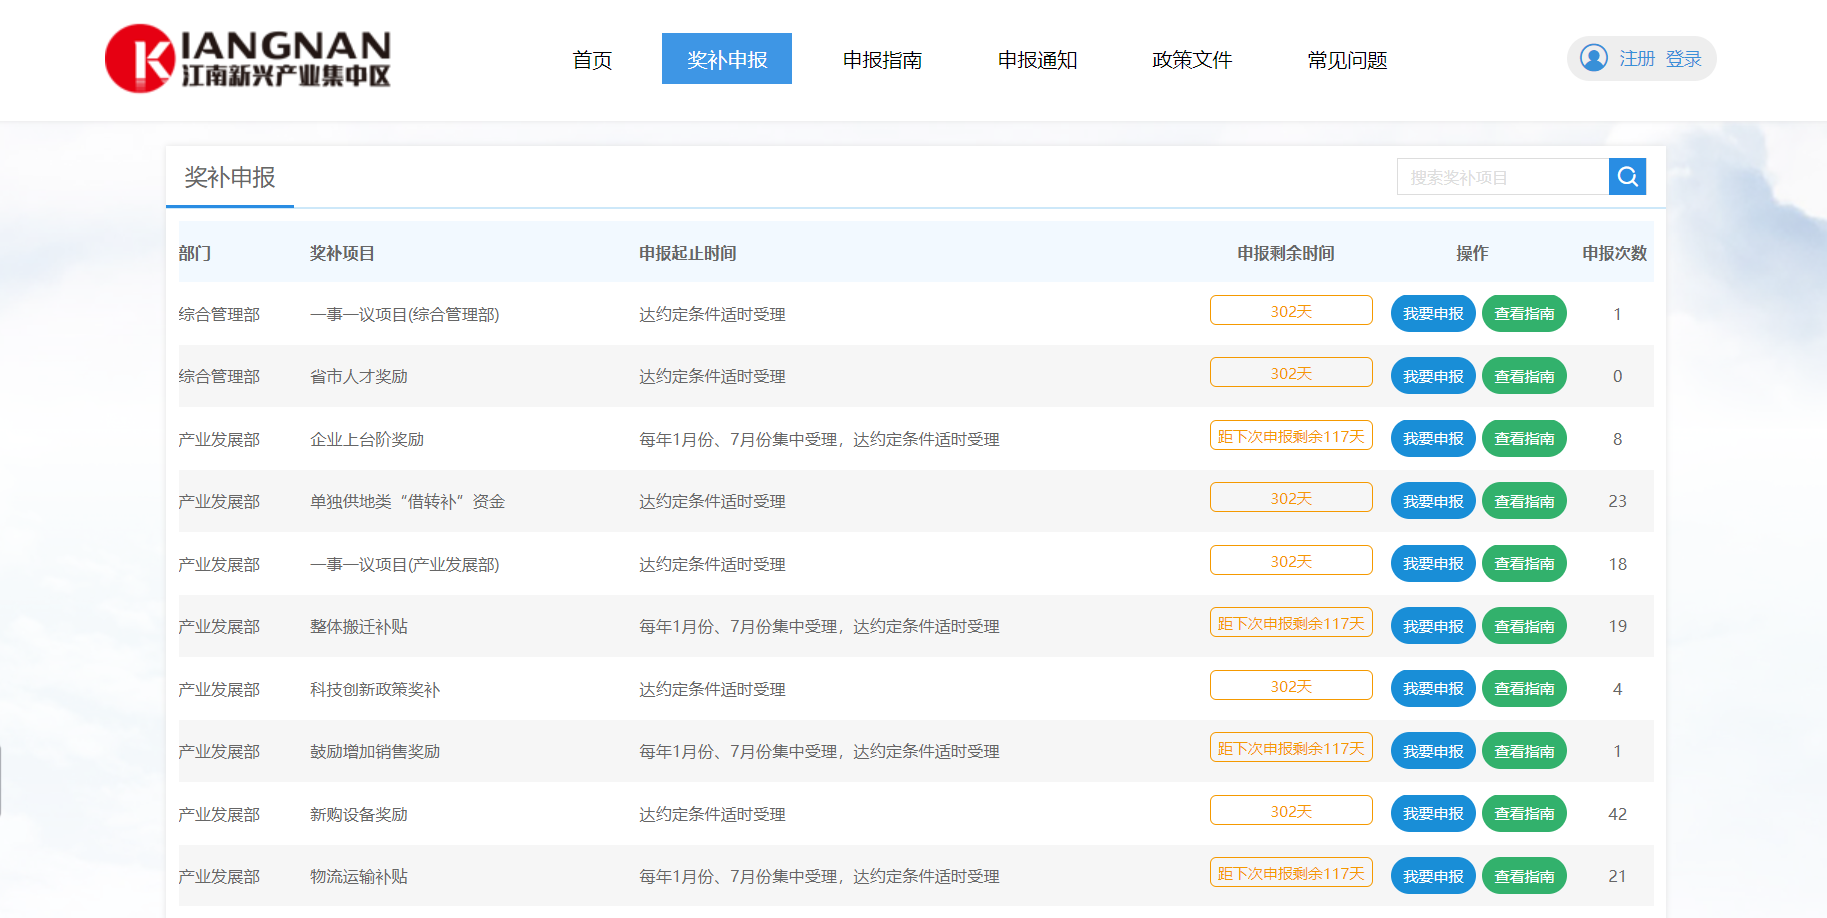The height and width of the screenshot is (918, 1827).
Task: Click the 申报次数 column header
Action: 1614,253
